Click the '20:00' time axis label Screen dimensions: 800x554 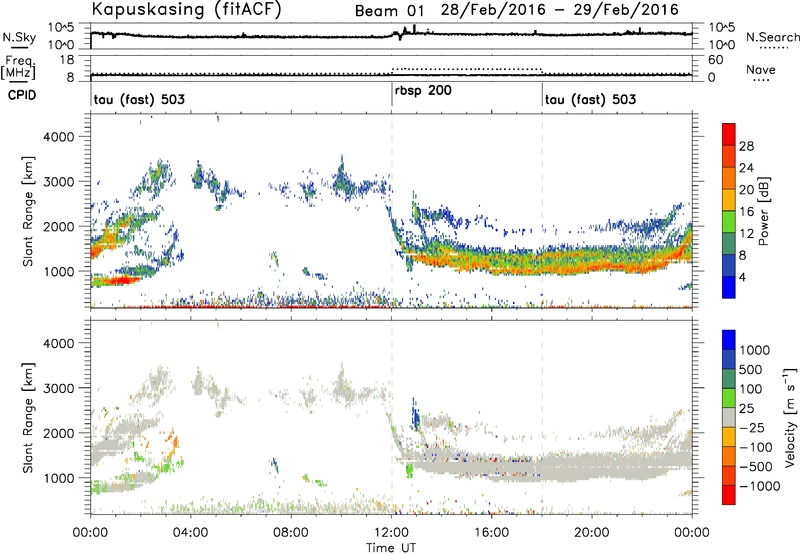click(591, 533)
